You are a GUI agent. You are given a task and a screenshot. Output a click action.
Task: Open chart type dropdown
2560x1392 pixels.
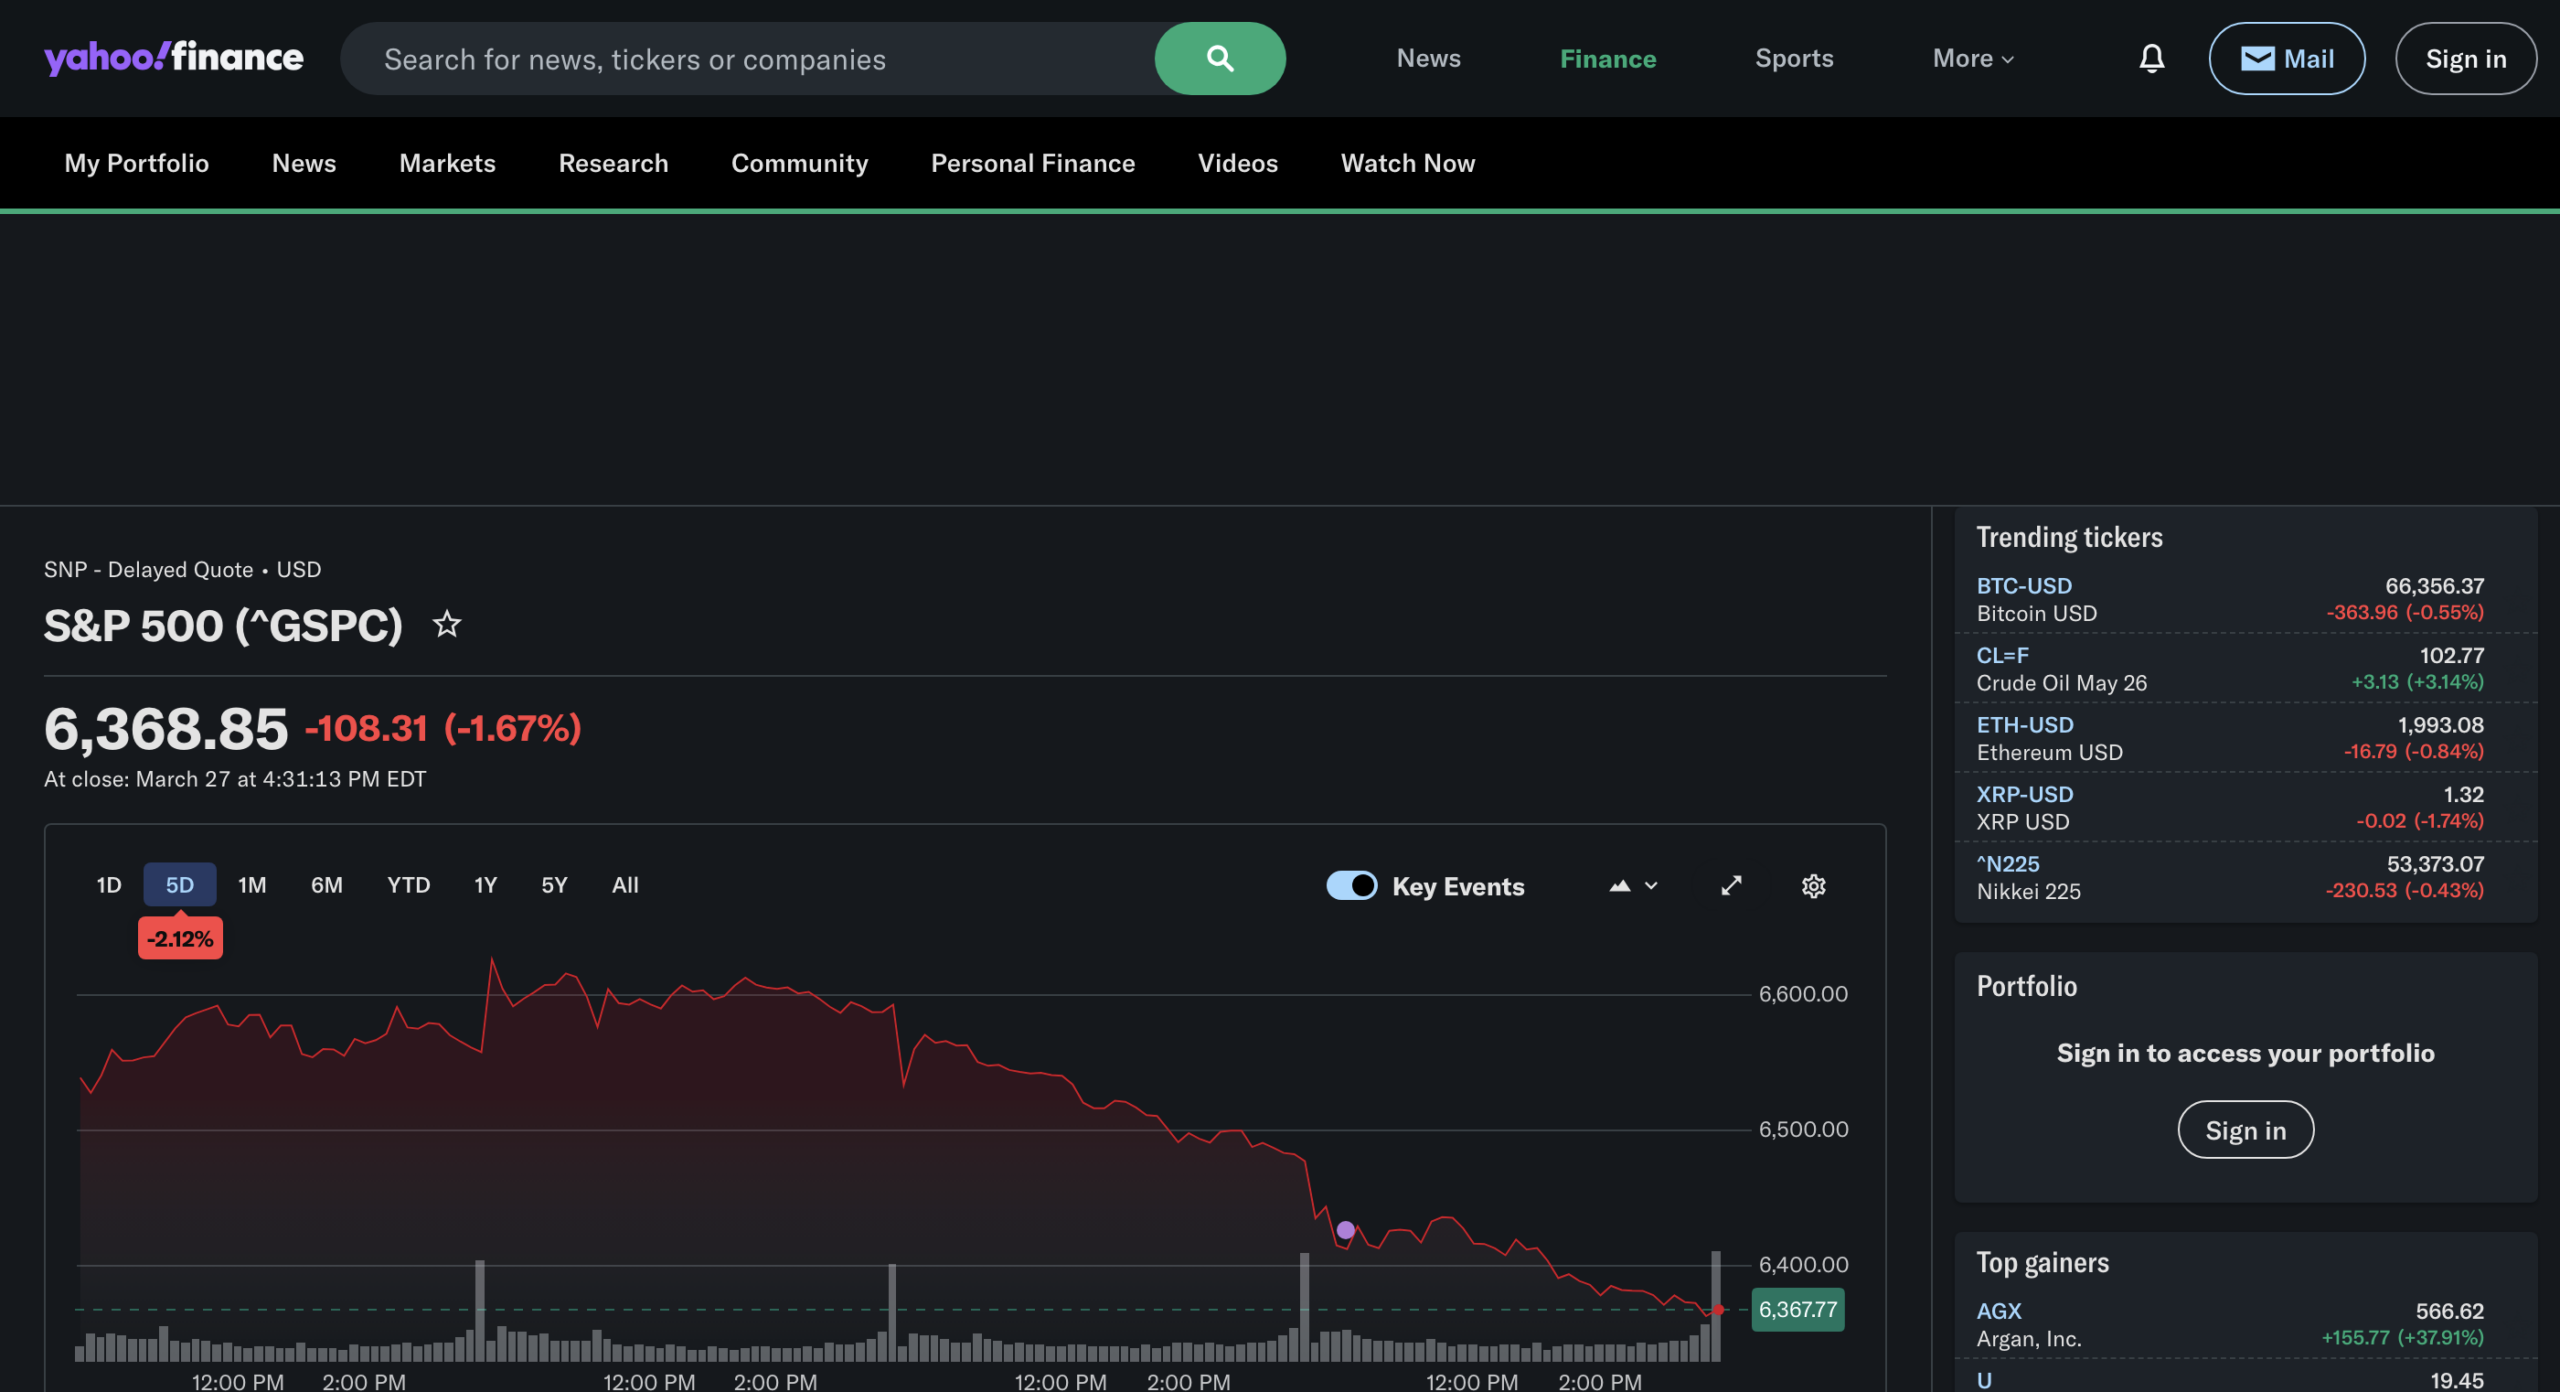(1633, 886)
